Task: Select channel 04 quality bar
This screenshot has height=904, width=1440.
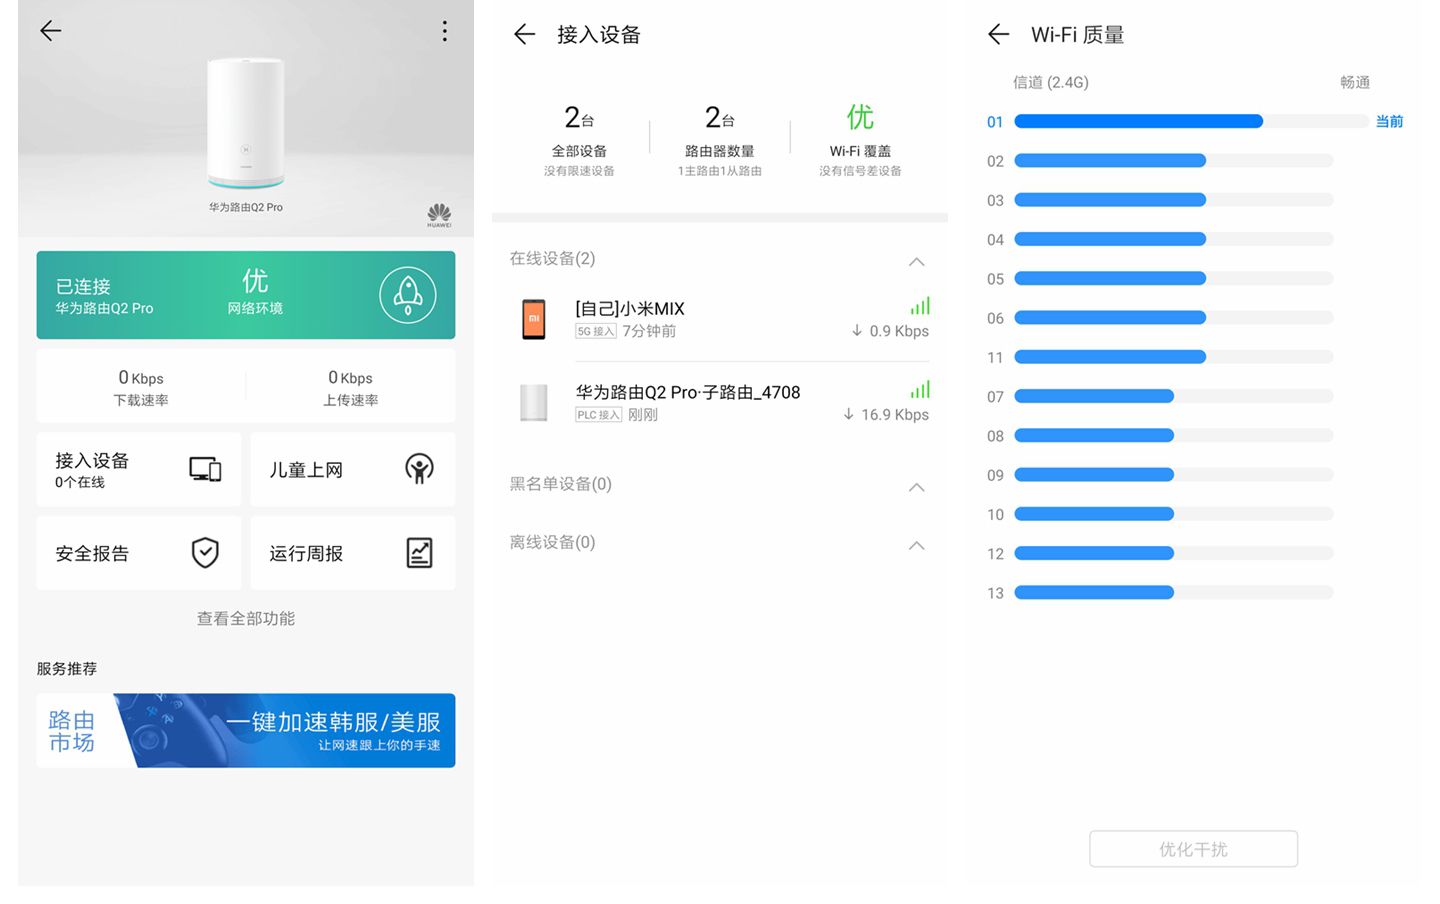Action: click(x=1174, y=239)
